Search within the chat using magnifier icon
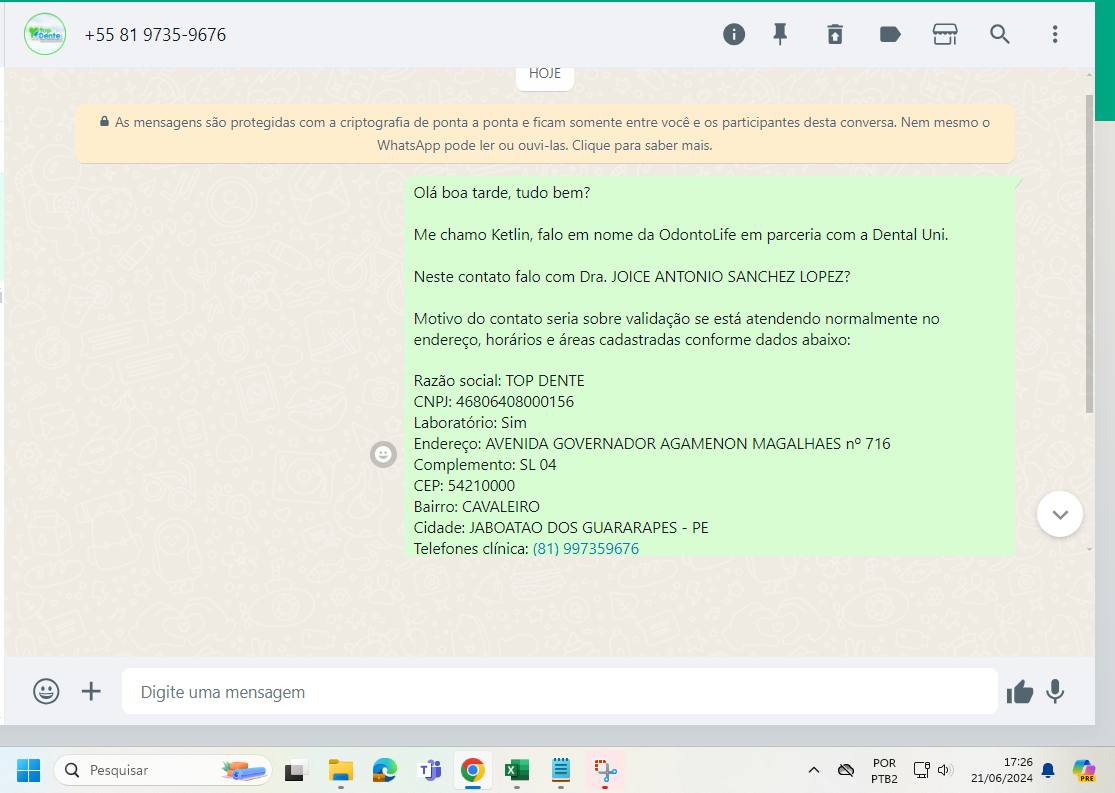 [1000, 34]
